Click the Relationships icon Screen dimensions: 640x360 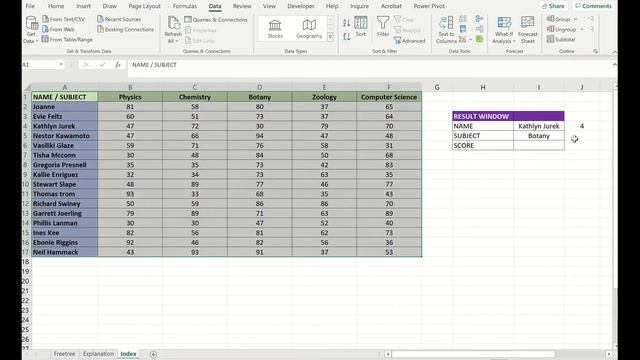click(480, 29)
